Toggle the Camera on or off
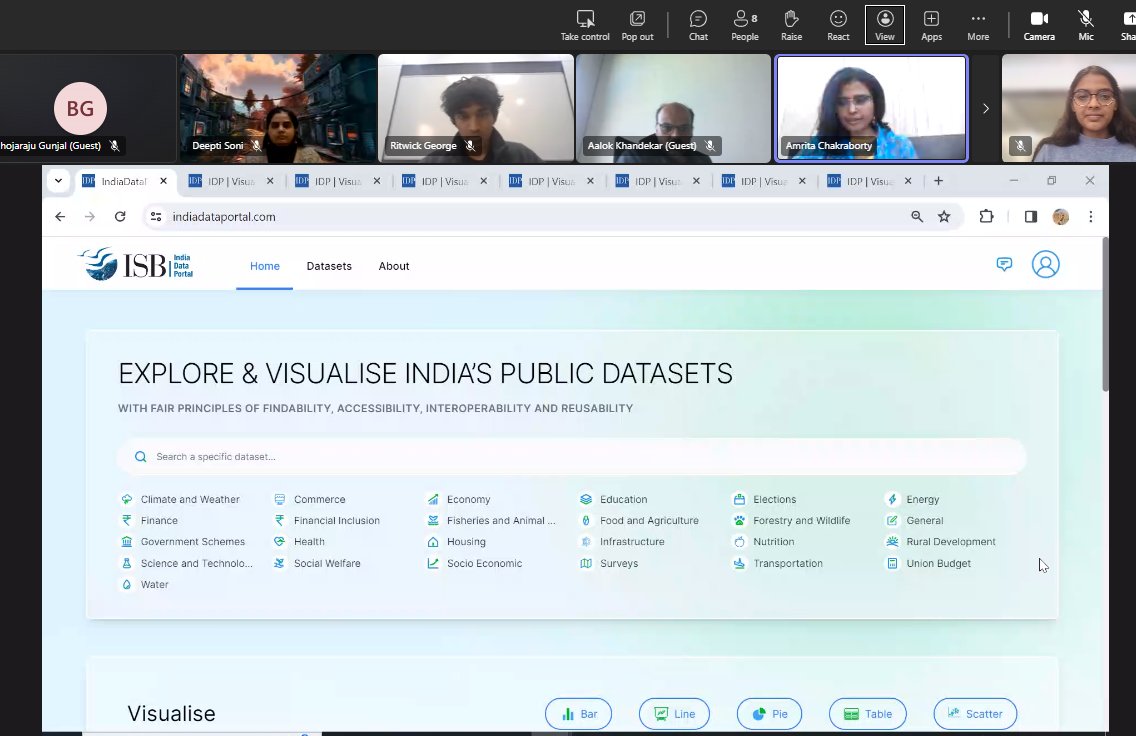 click(x=1039, y=25)
